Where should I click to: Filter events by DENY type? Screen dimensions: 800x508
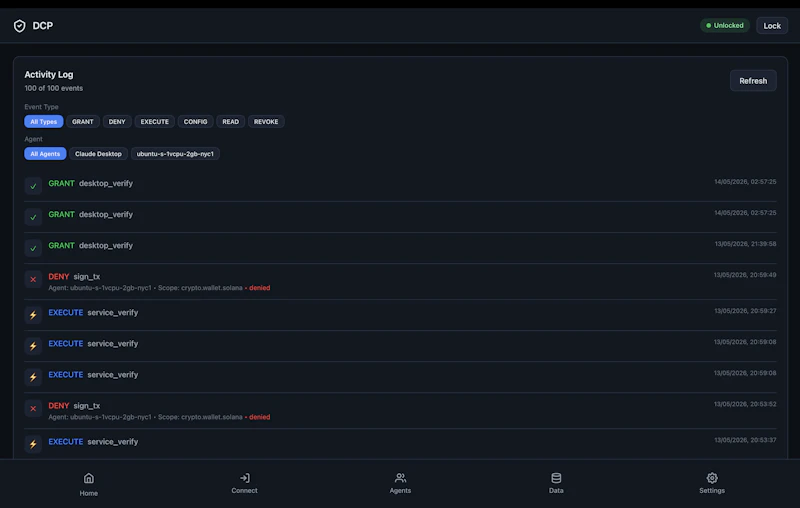point(117,121)
